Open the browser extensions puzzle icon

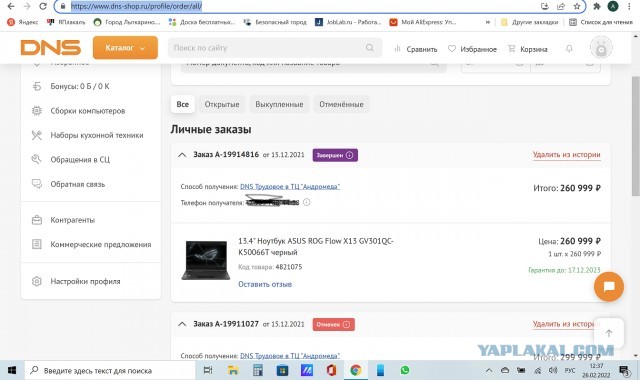(597, 6)
